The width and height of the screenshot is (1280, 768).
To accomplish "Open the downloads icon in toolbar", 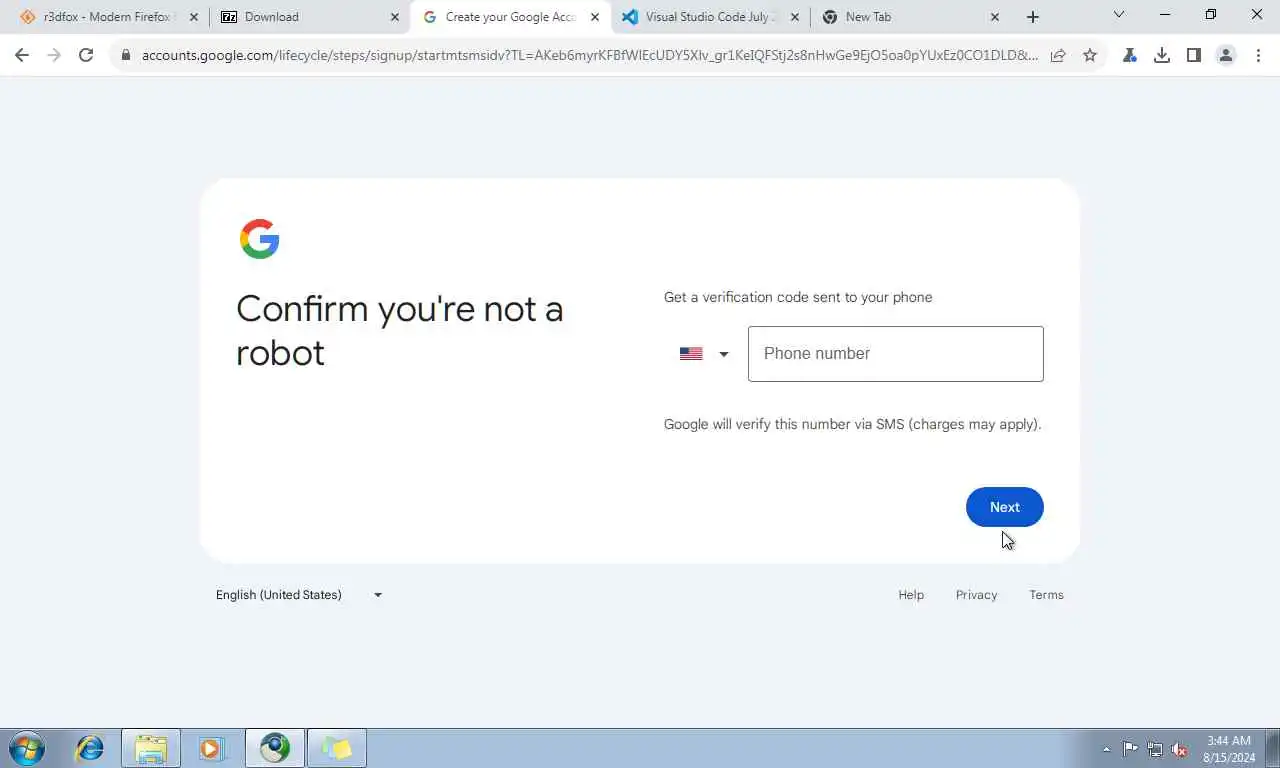I will (1162, 56).
